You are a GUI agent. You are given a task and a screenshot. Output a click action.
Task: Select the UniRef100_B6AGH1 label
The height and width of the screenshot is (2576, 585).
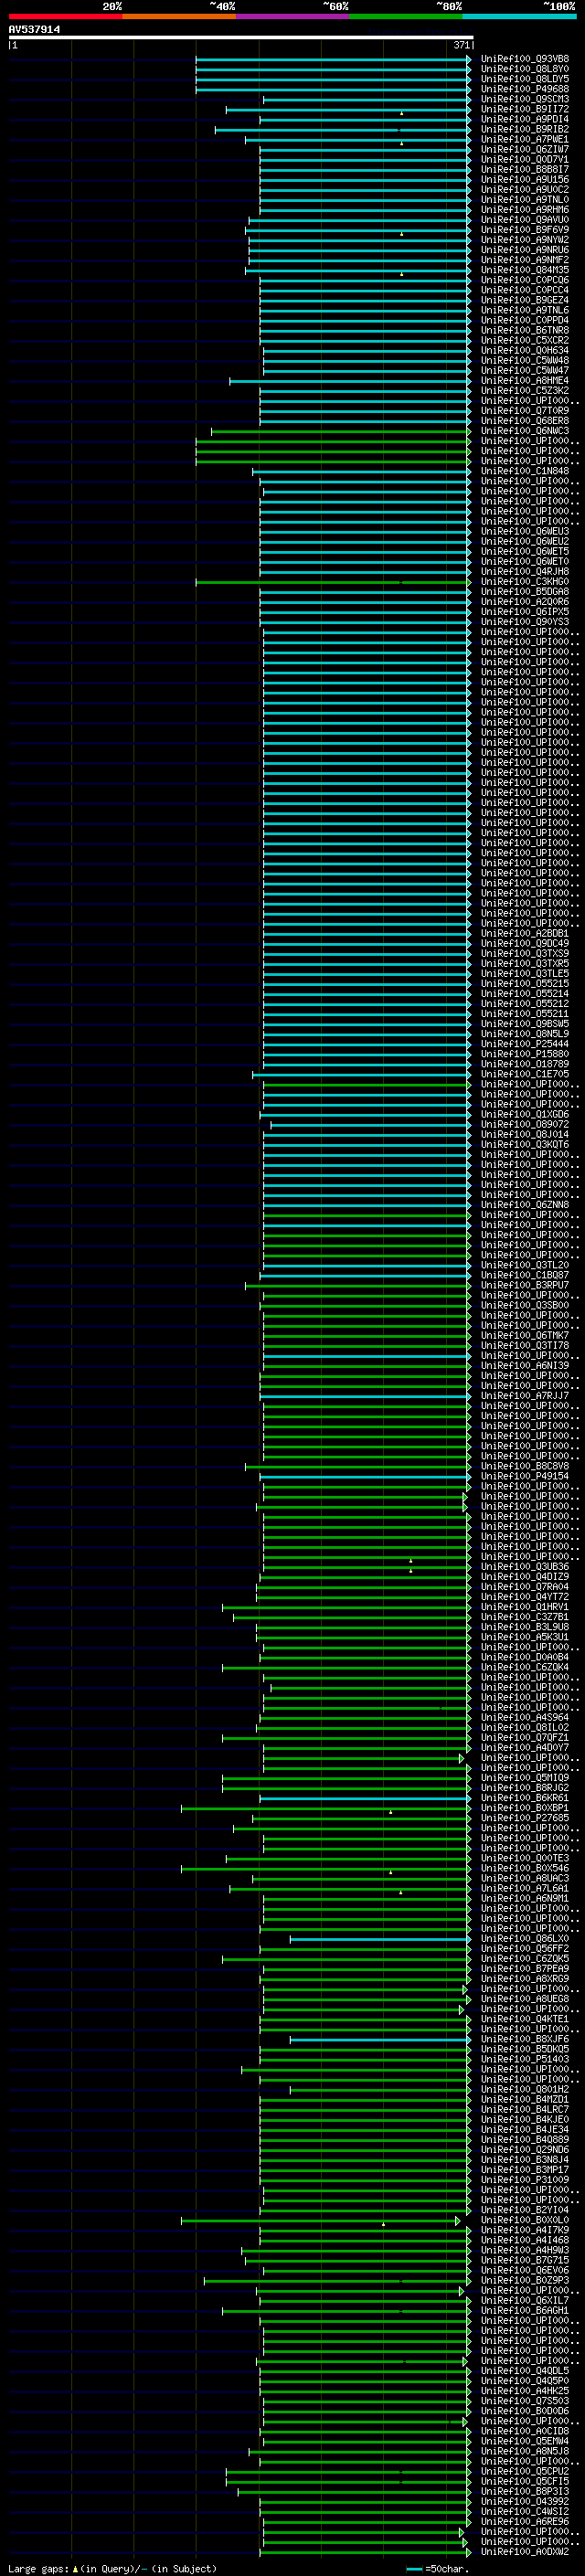point(524,2310)
